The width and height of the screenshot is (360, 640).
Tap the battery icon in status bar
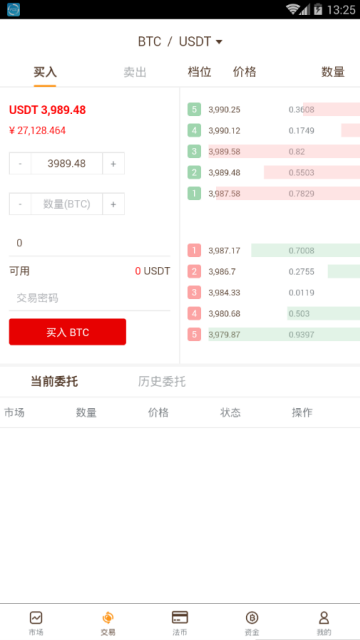(x=318, y=9)
